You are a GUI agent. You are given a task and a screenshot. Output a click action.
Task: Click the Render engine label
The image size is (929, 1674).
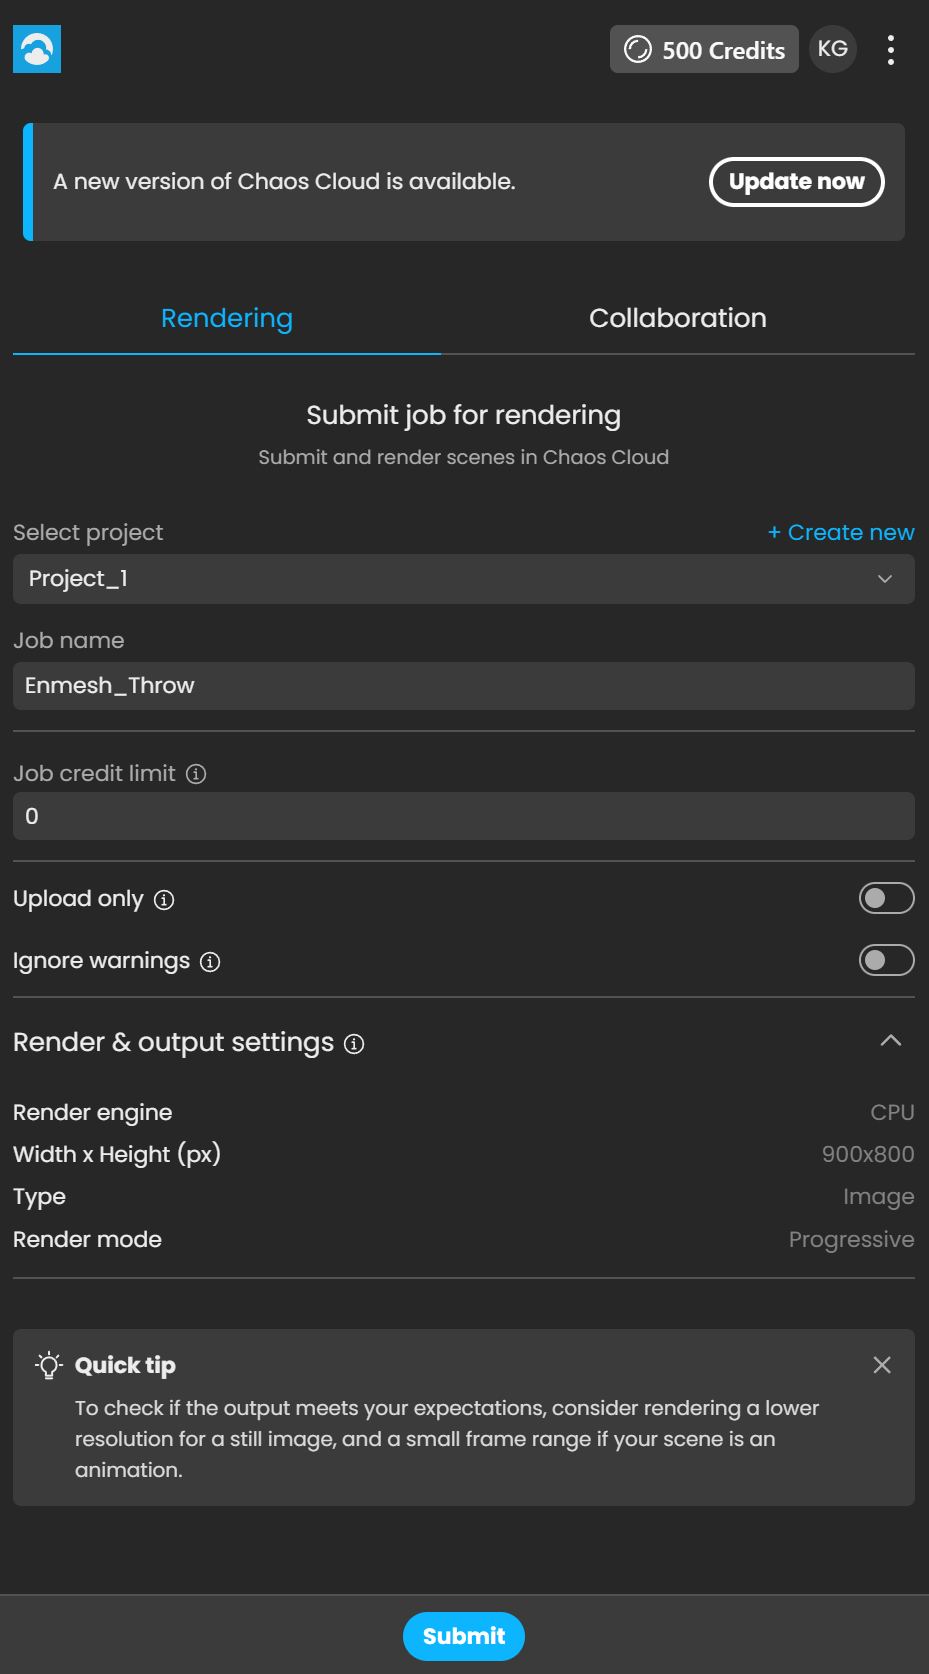93,1112
